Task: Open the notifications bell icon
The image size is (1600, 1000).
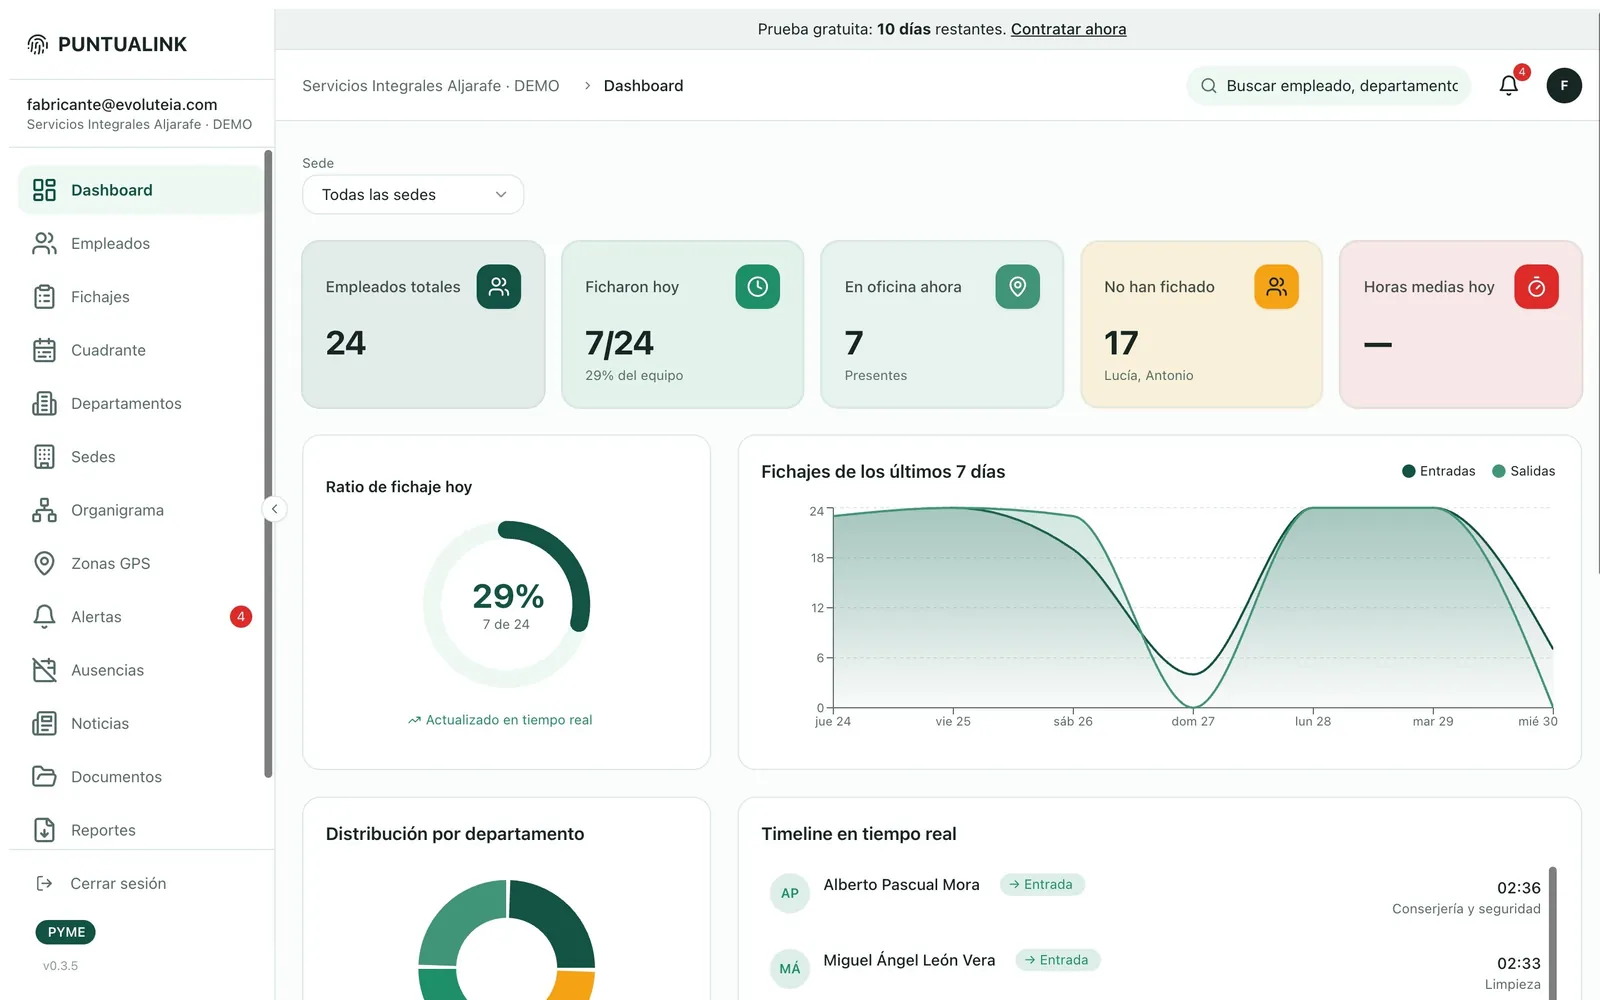Action: tap(1509, 86)
